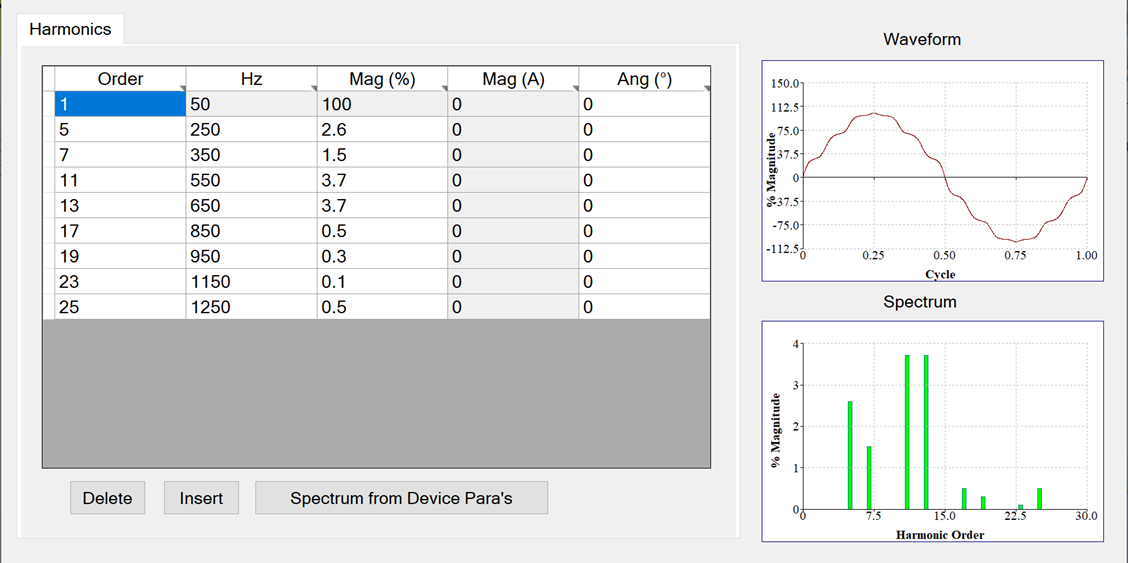Click the Waveform chart plot

tap(932, 170)
